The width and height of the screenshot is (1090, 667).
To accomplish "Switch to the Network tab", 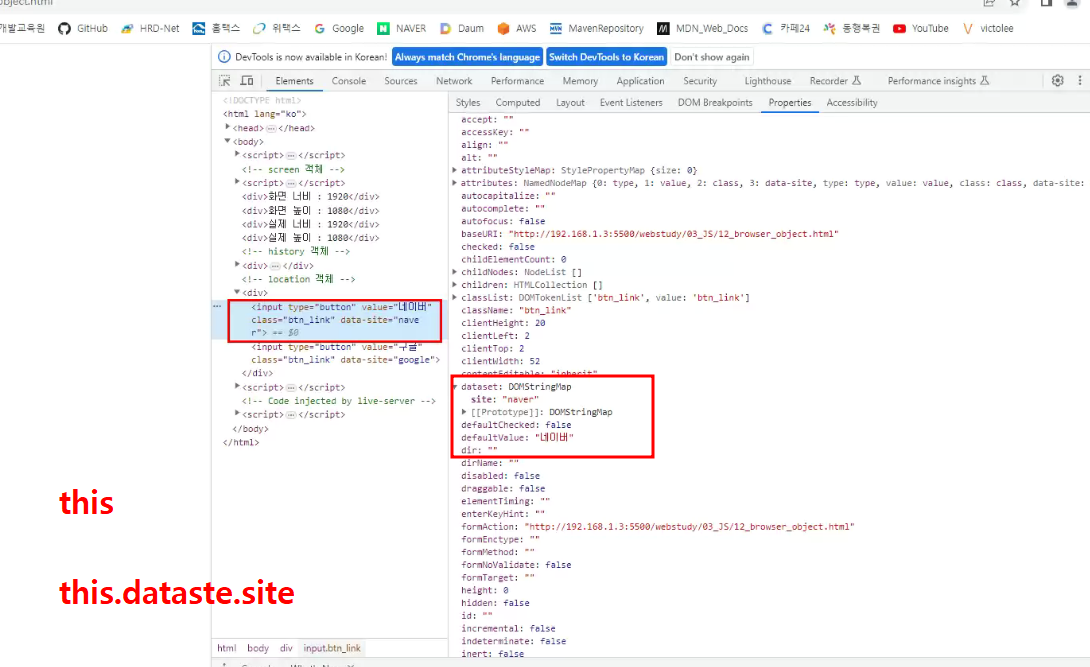I will tap(454, 81).
